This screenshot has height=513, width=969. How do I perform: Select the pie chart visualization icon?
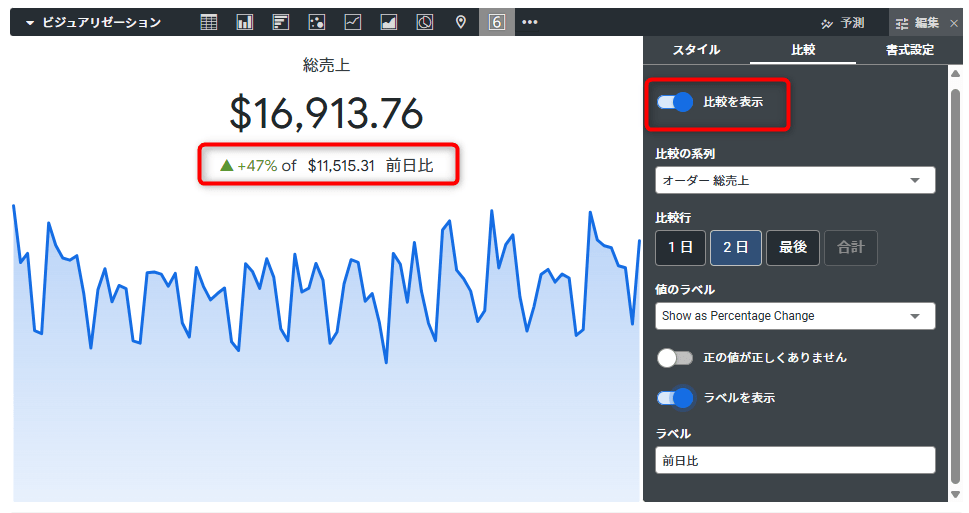[x=425, y=22]
